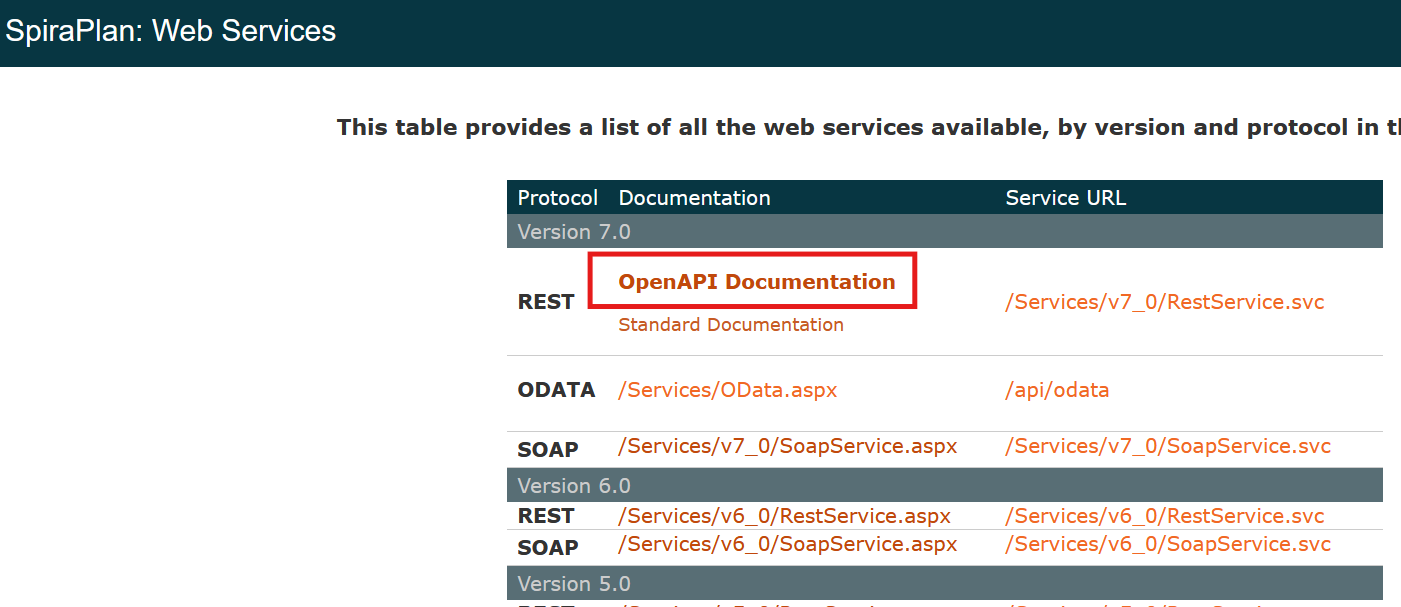Click the Service URL column header
The image size is (1401, 607).
(x=1065, y=198)
